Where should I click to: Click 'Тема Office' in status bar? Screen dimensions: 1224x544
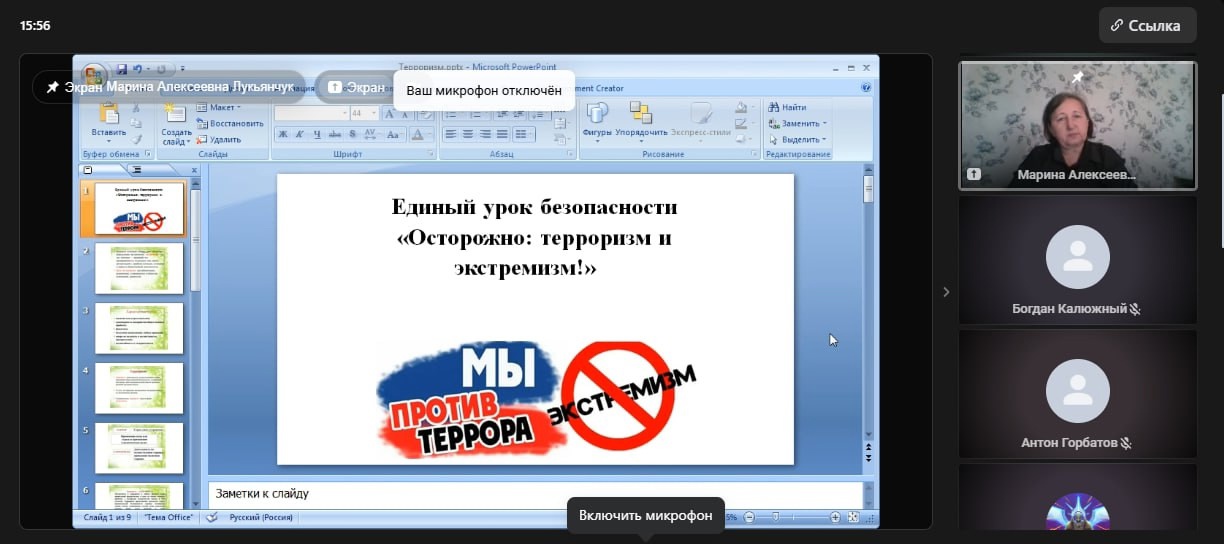(169, 518)
